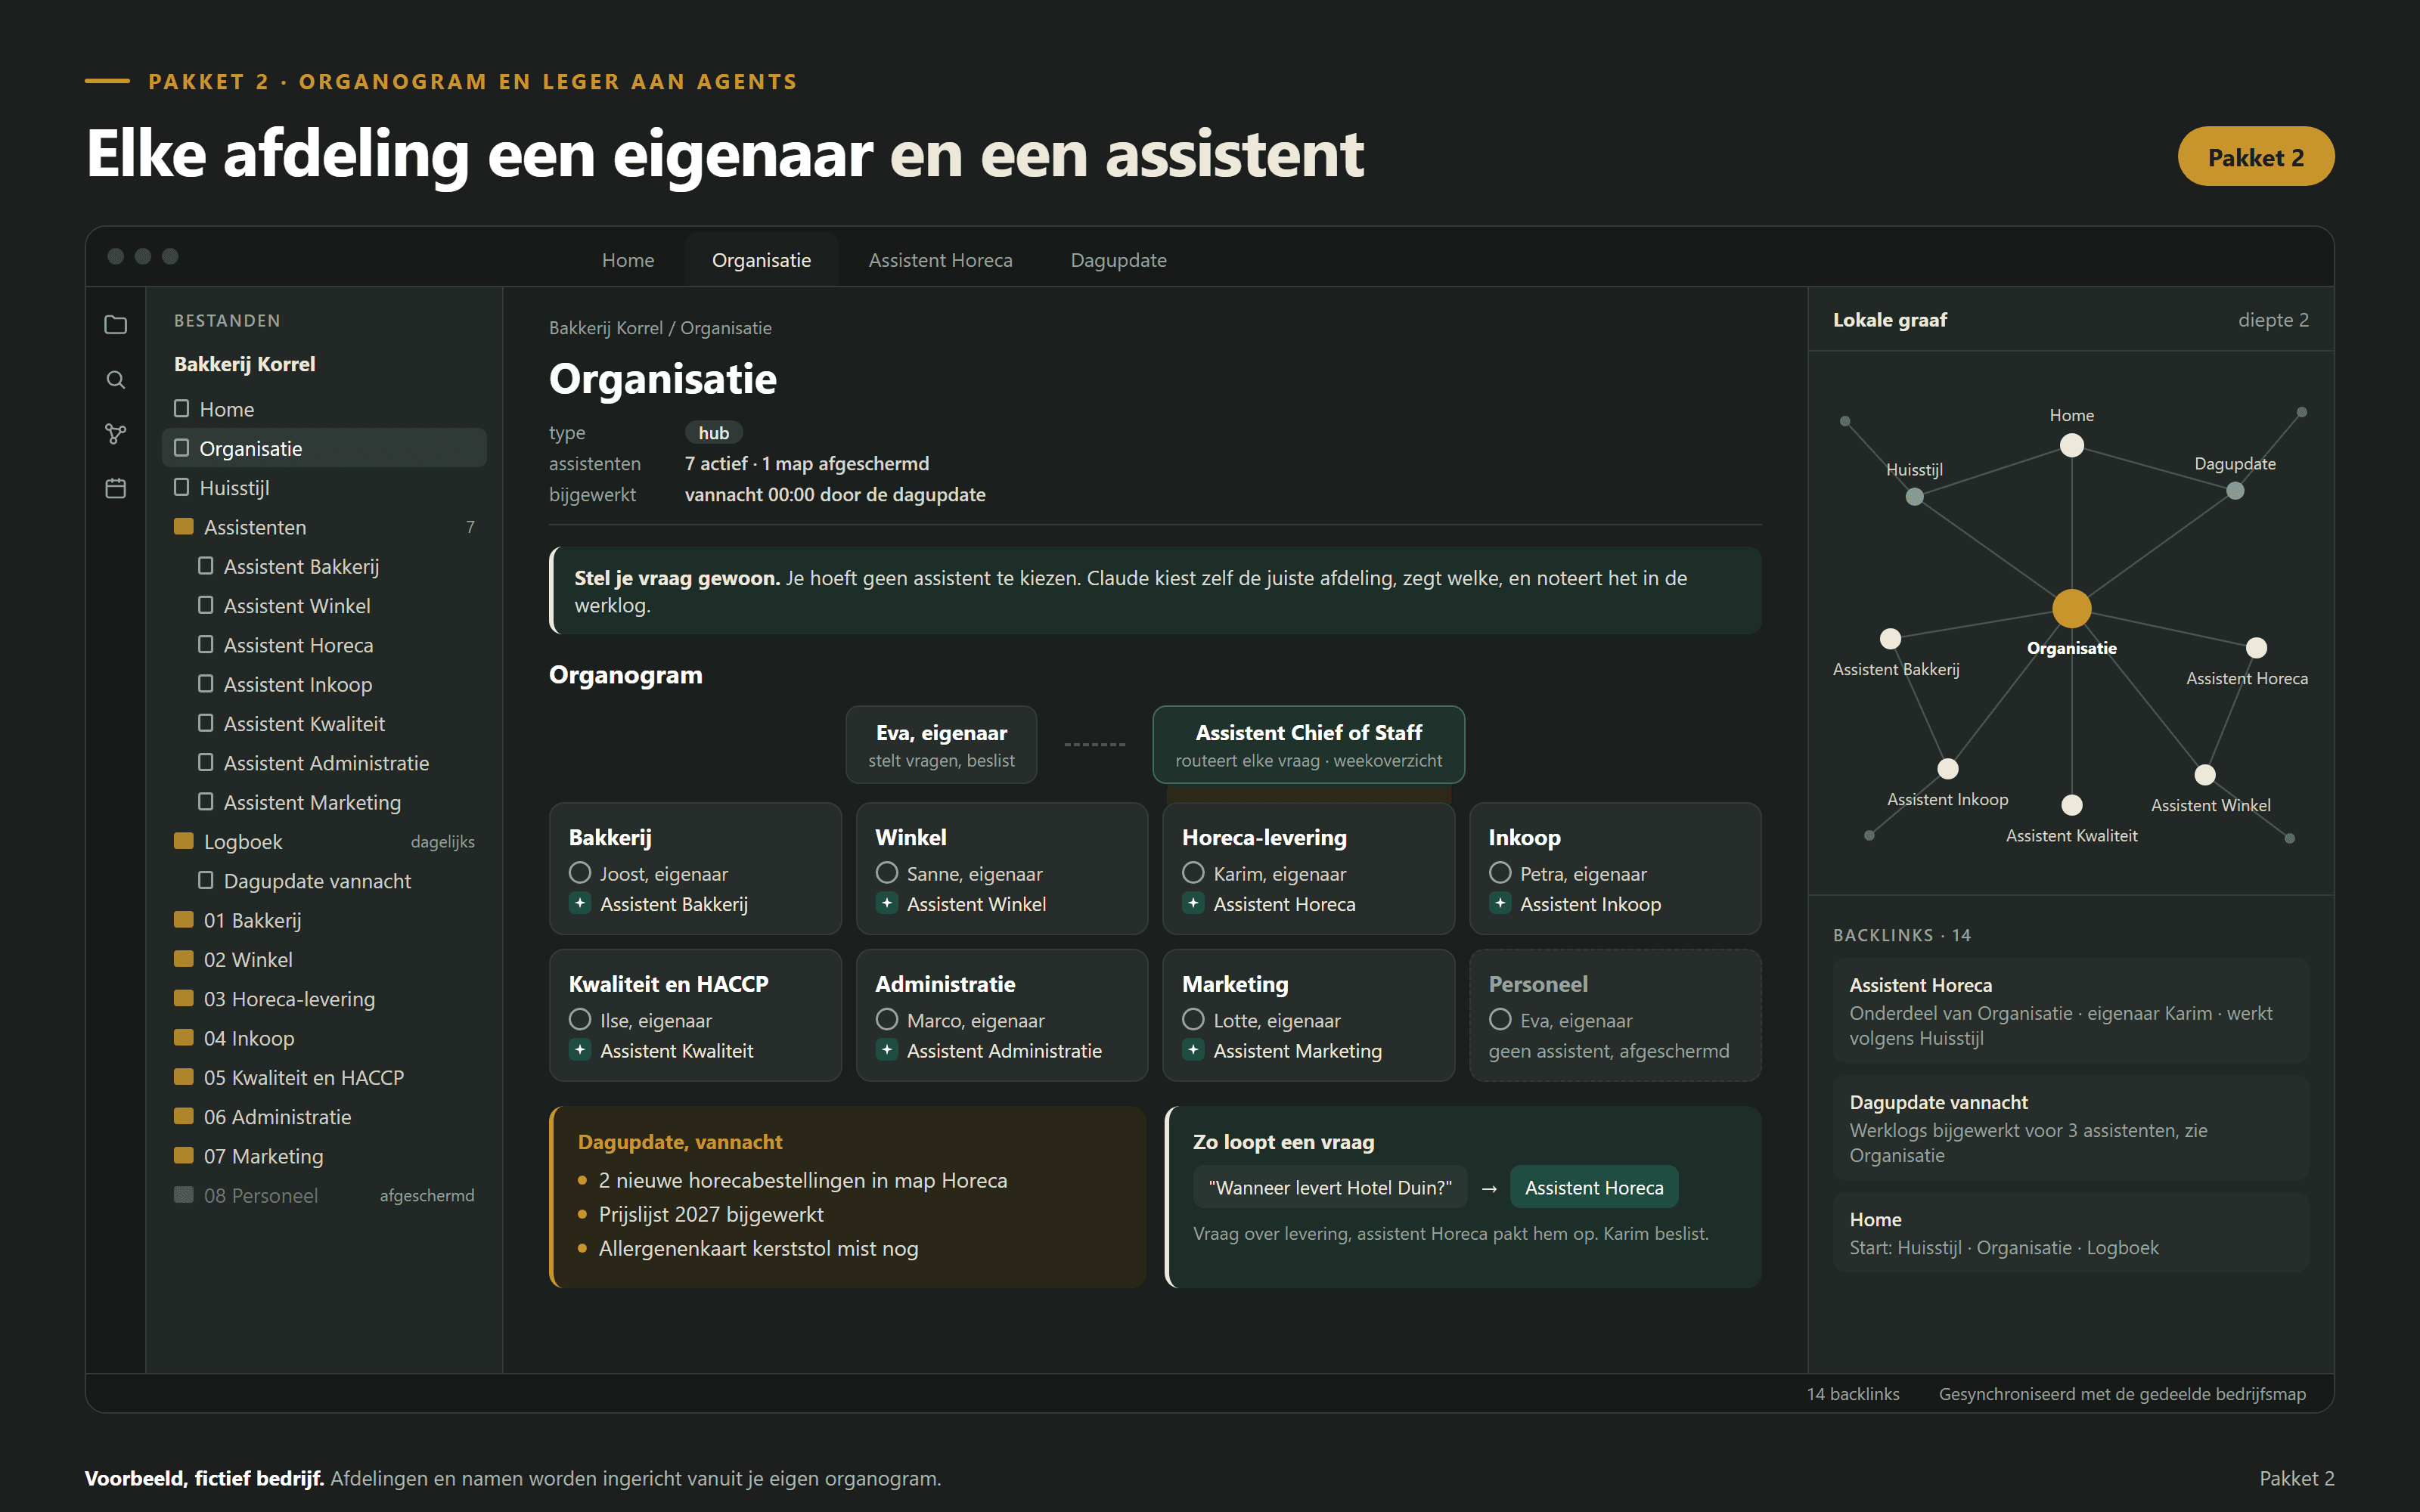2420x1512 pixels.
Task: Switch to the Home tab
Action: 628,260
